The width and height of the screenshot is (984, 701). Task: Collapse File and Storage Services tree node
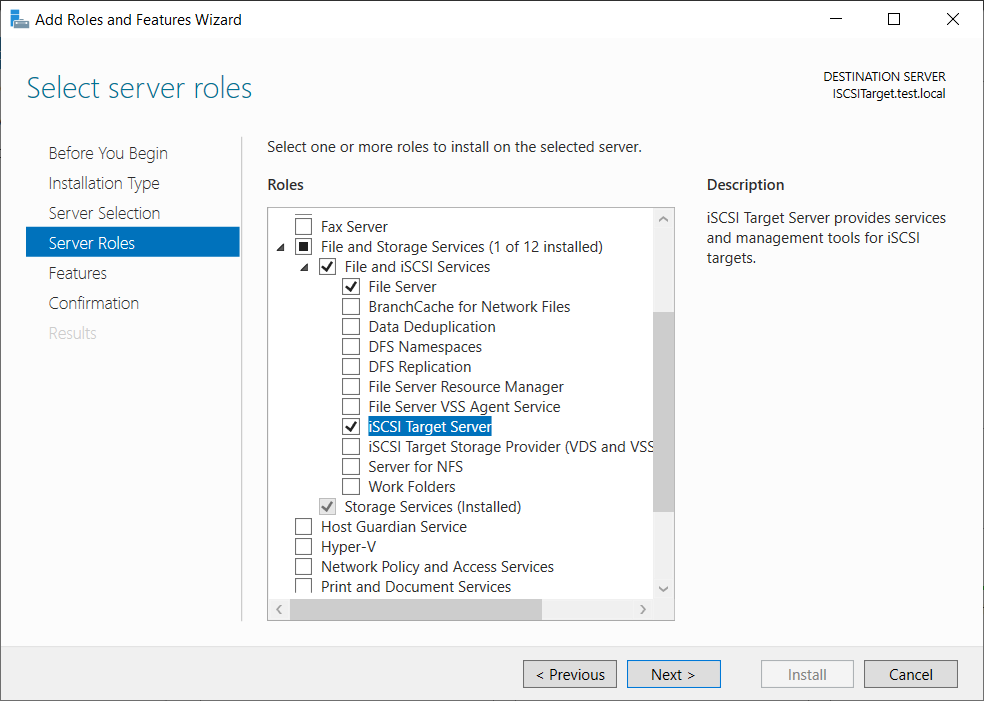click(x=281, y=247)
